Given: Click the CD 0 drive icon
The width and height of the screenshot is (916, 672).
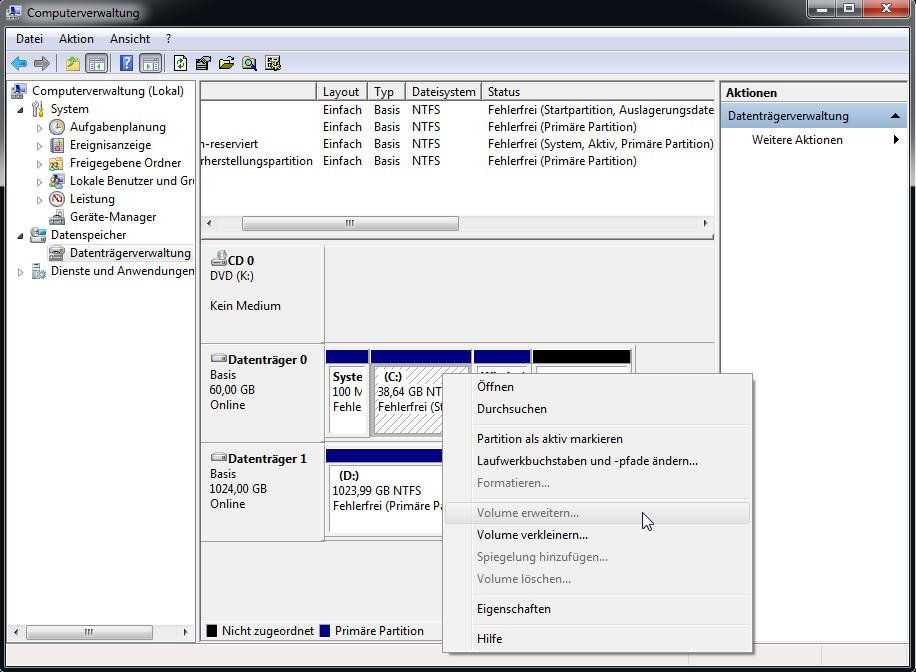Looking at the screenshot, I should pos(218,258).
